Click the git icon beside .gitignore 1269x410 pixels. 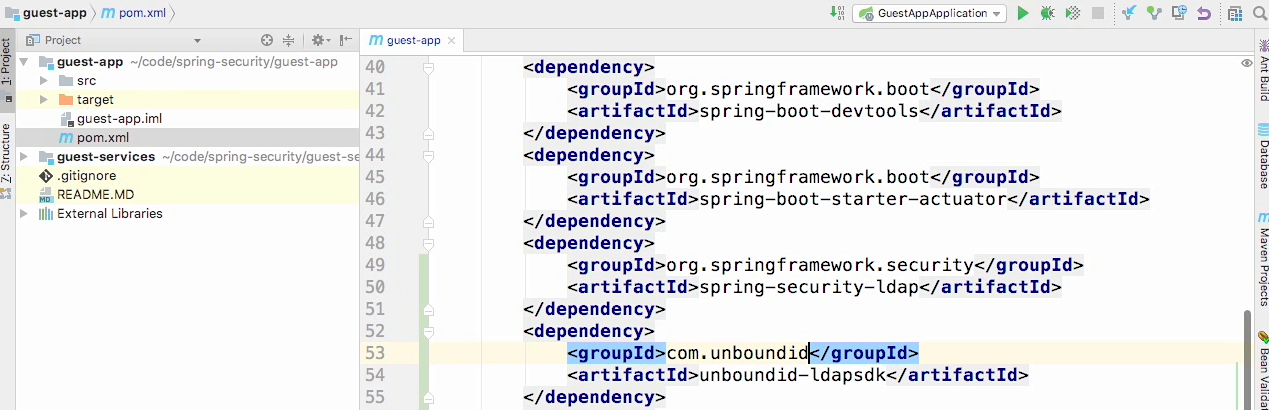tap(46, 176)
